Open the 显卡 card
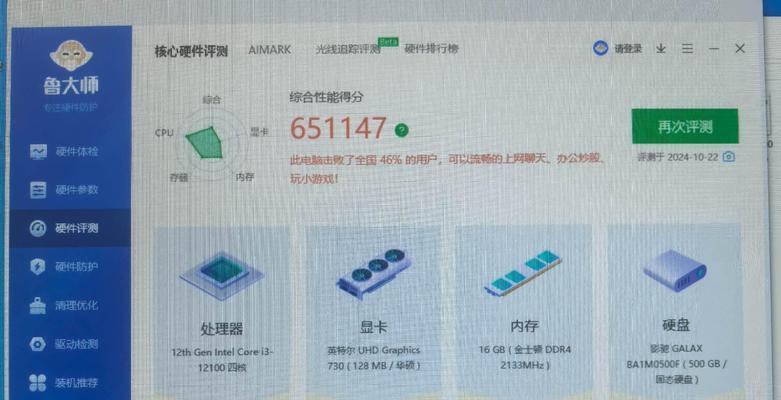This screenshot has height=400, width=781. click(374, 313)
